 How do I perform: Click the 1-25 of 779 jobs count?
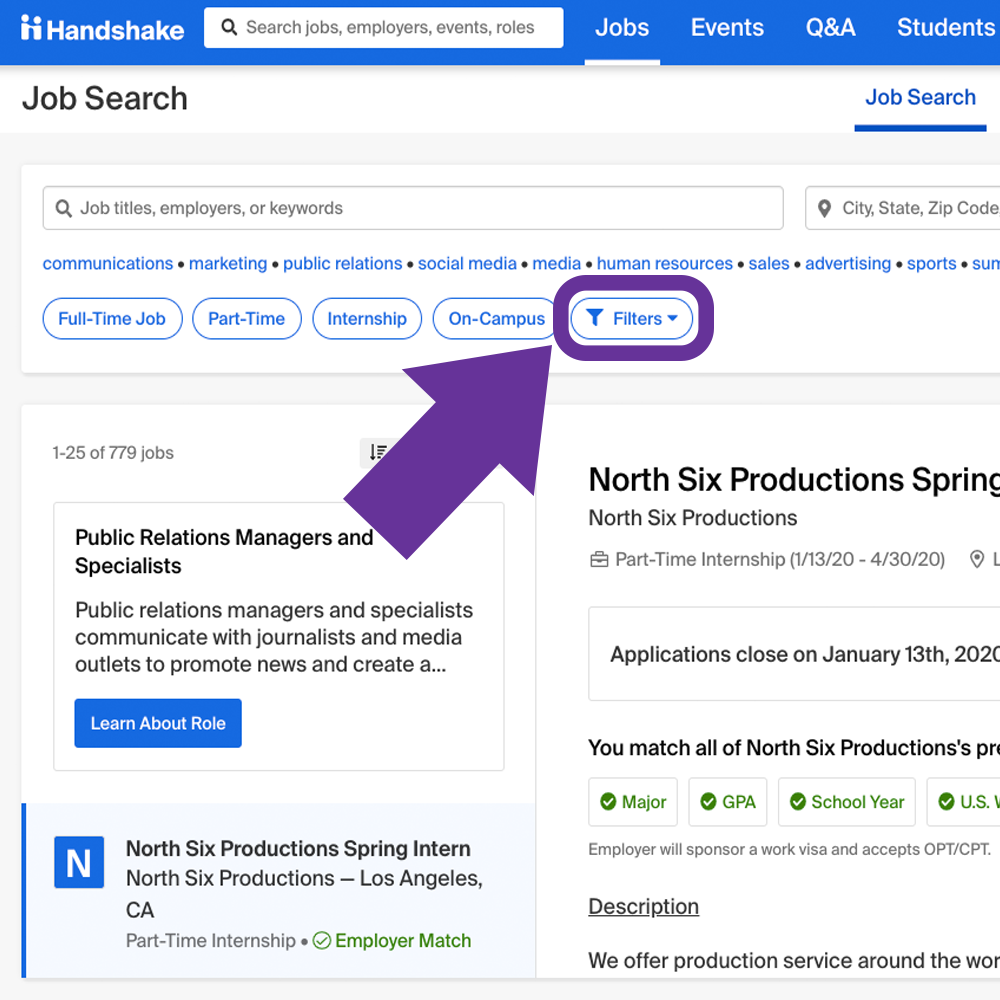click(x=113, y=453)
